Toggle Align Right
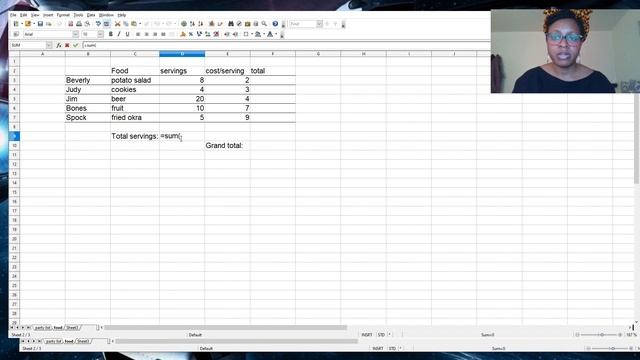This screenshot has width=640, height=360. tap(155, 34)
